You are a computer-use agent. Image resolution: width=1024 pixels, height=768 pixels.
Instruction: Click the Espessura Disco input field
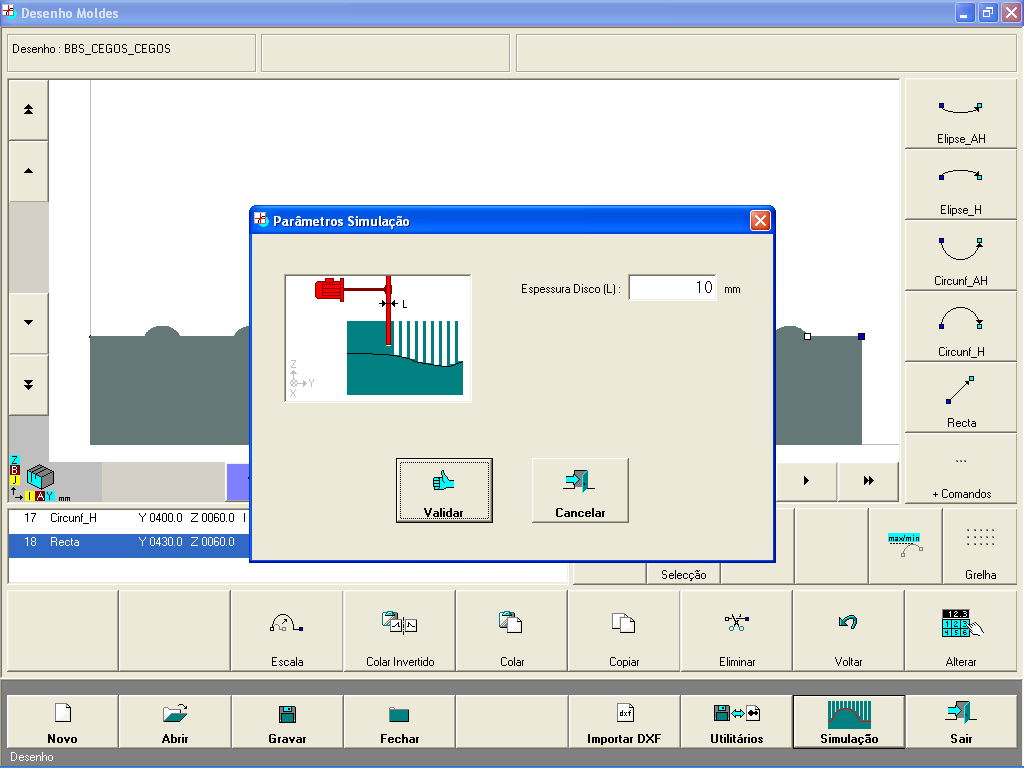(672, 288)
